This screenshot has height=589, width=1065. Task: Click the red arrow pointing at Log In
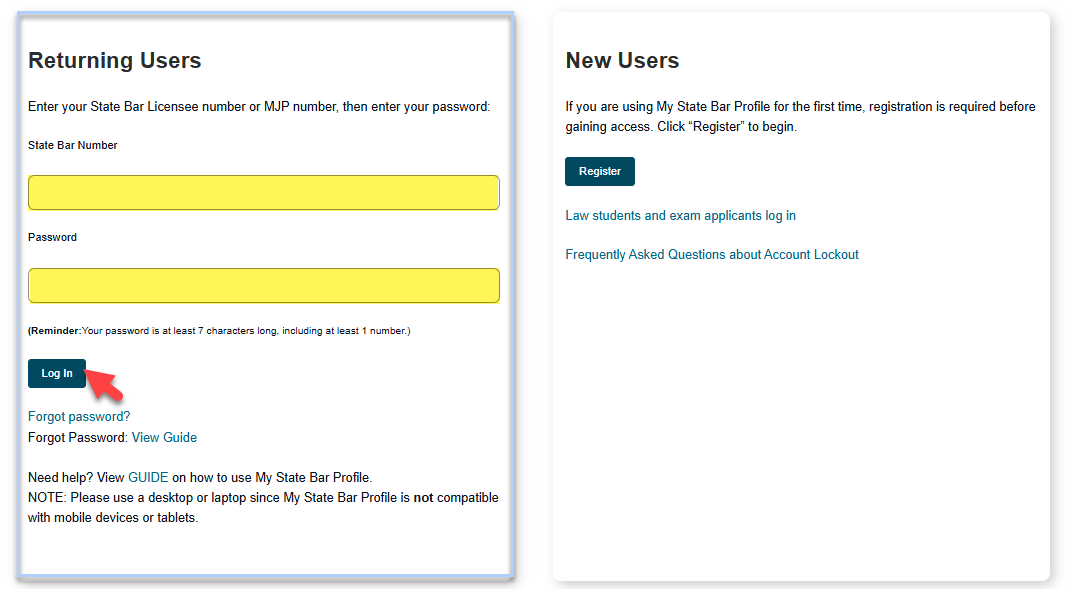pos(106,382)
